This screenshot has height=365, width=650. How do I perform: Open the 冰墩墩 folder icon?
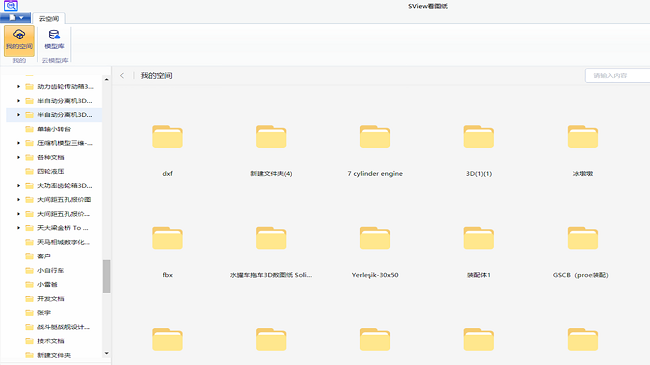pos(583,136)
